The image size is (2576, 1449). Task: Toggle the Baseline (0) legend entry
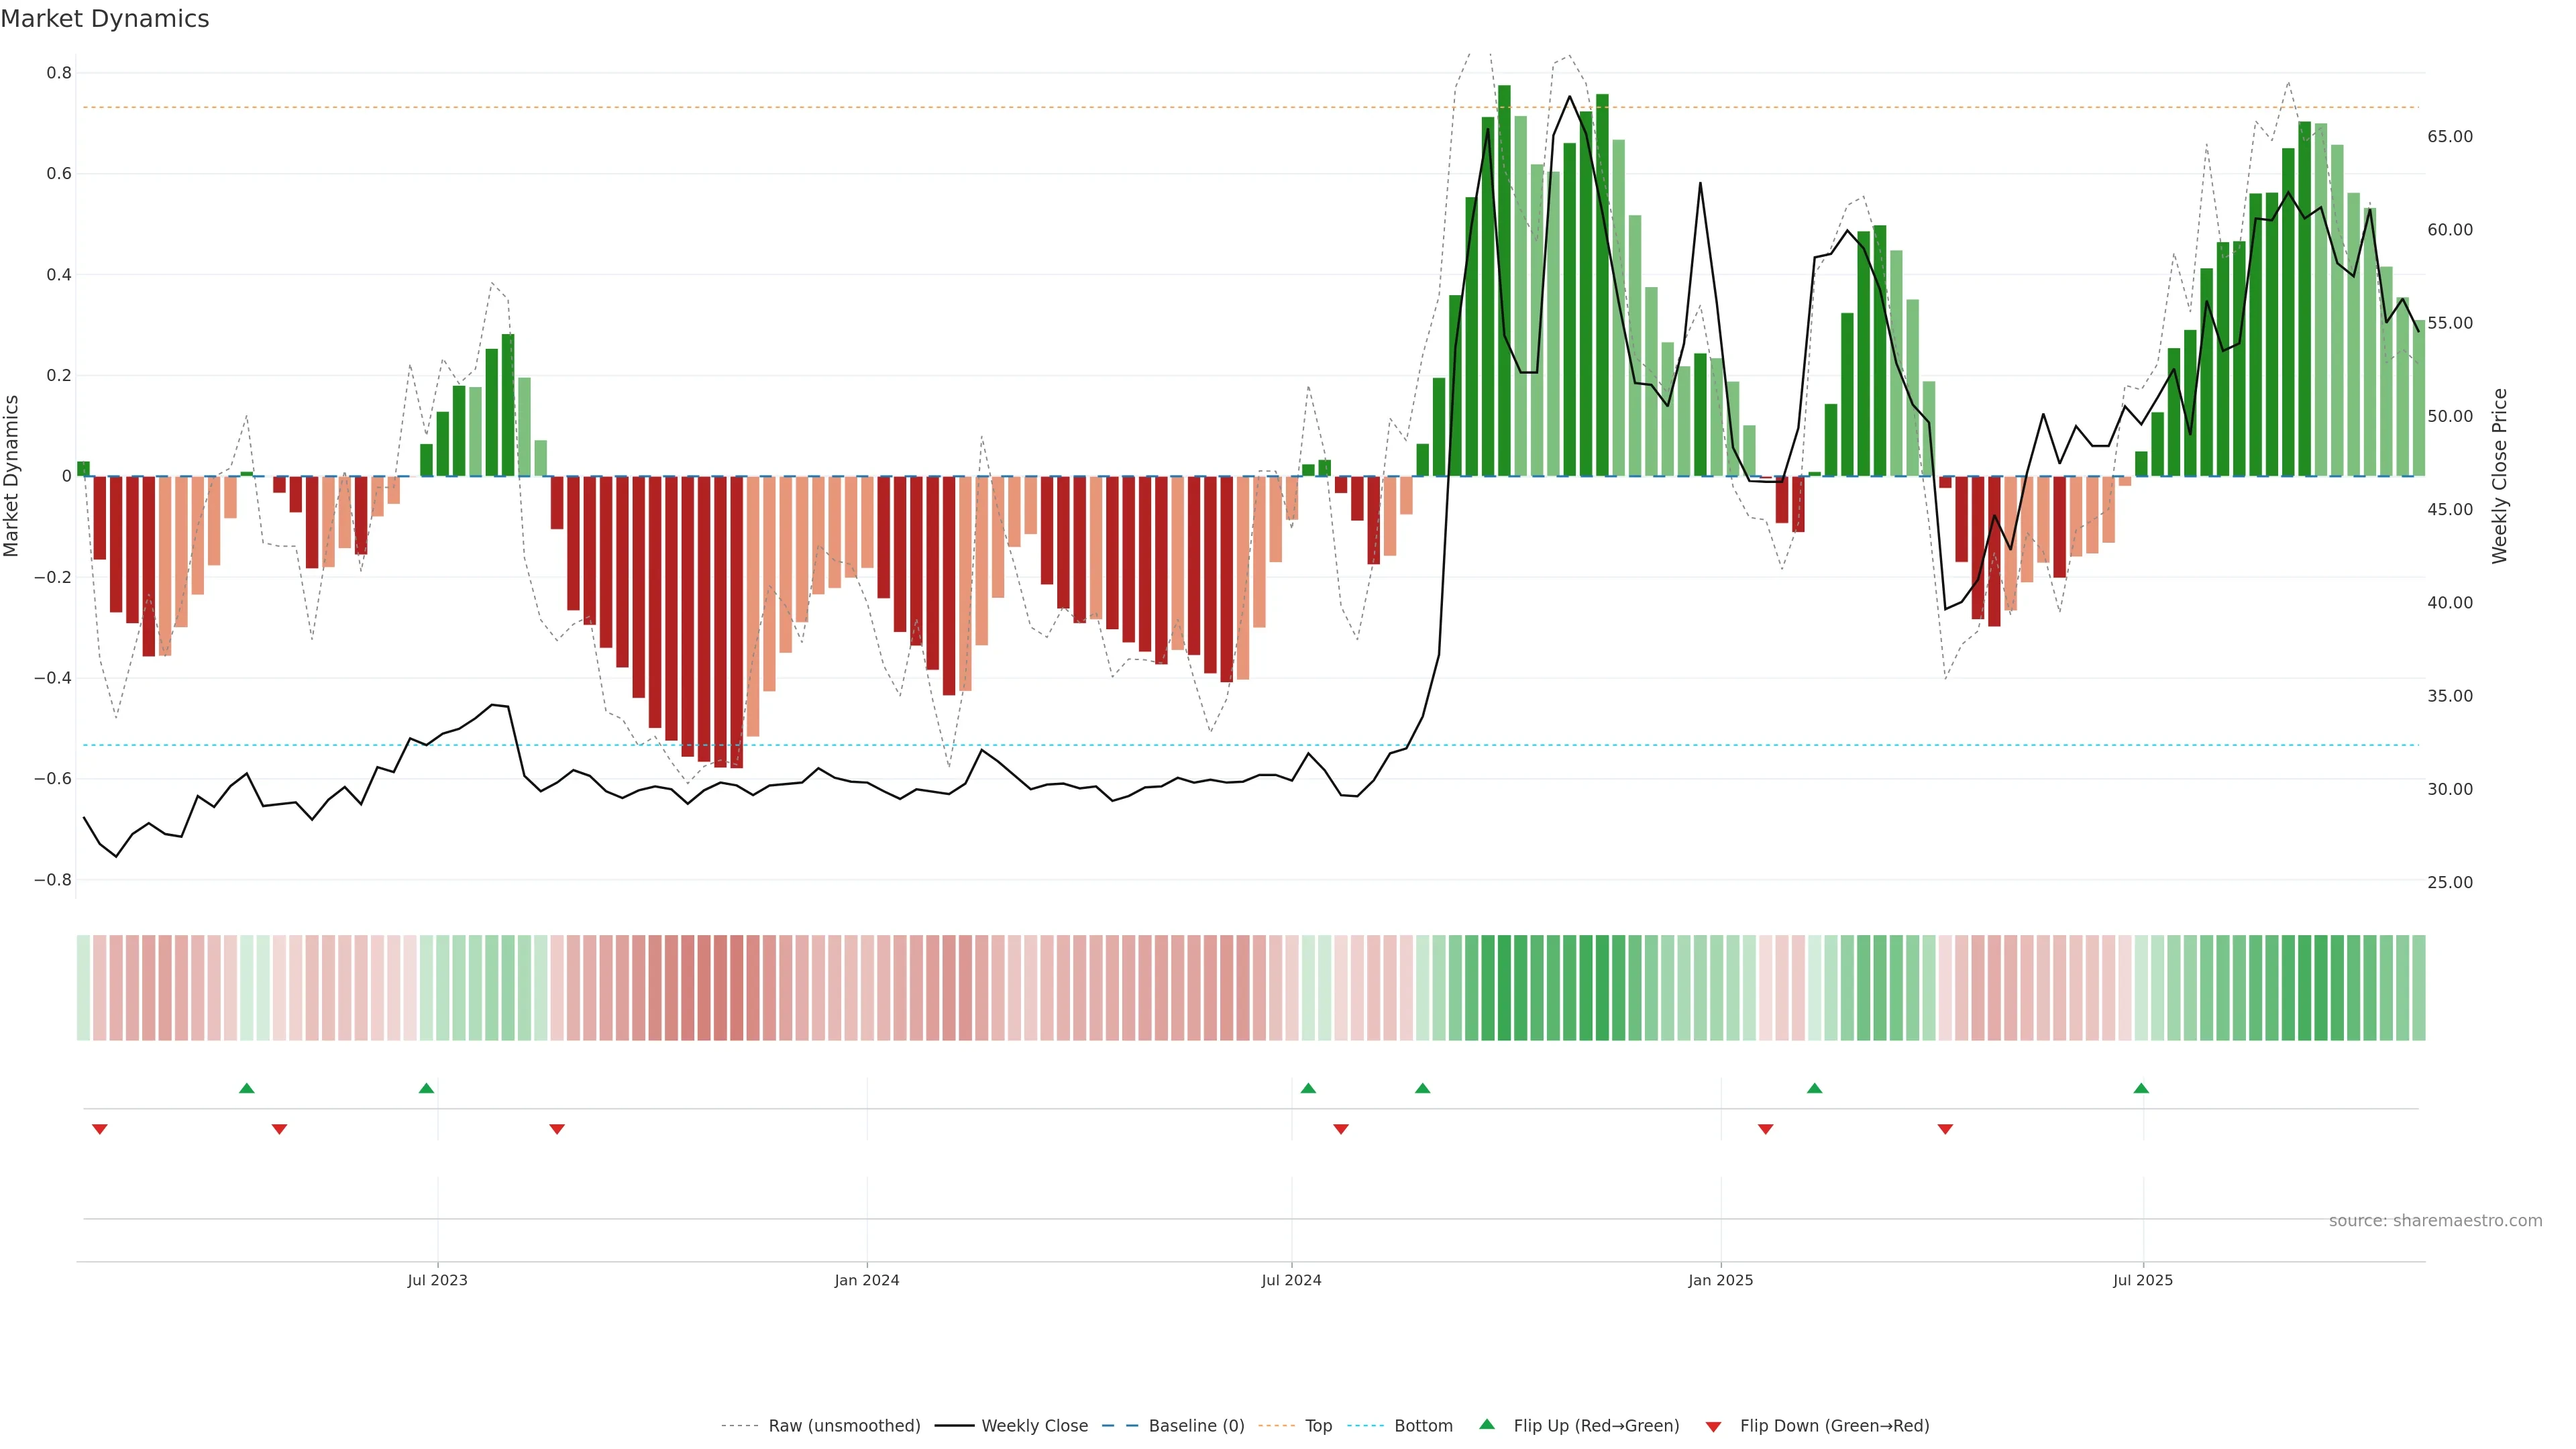click(x=1196, y=1426)
